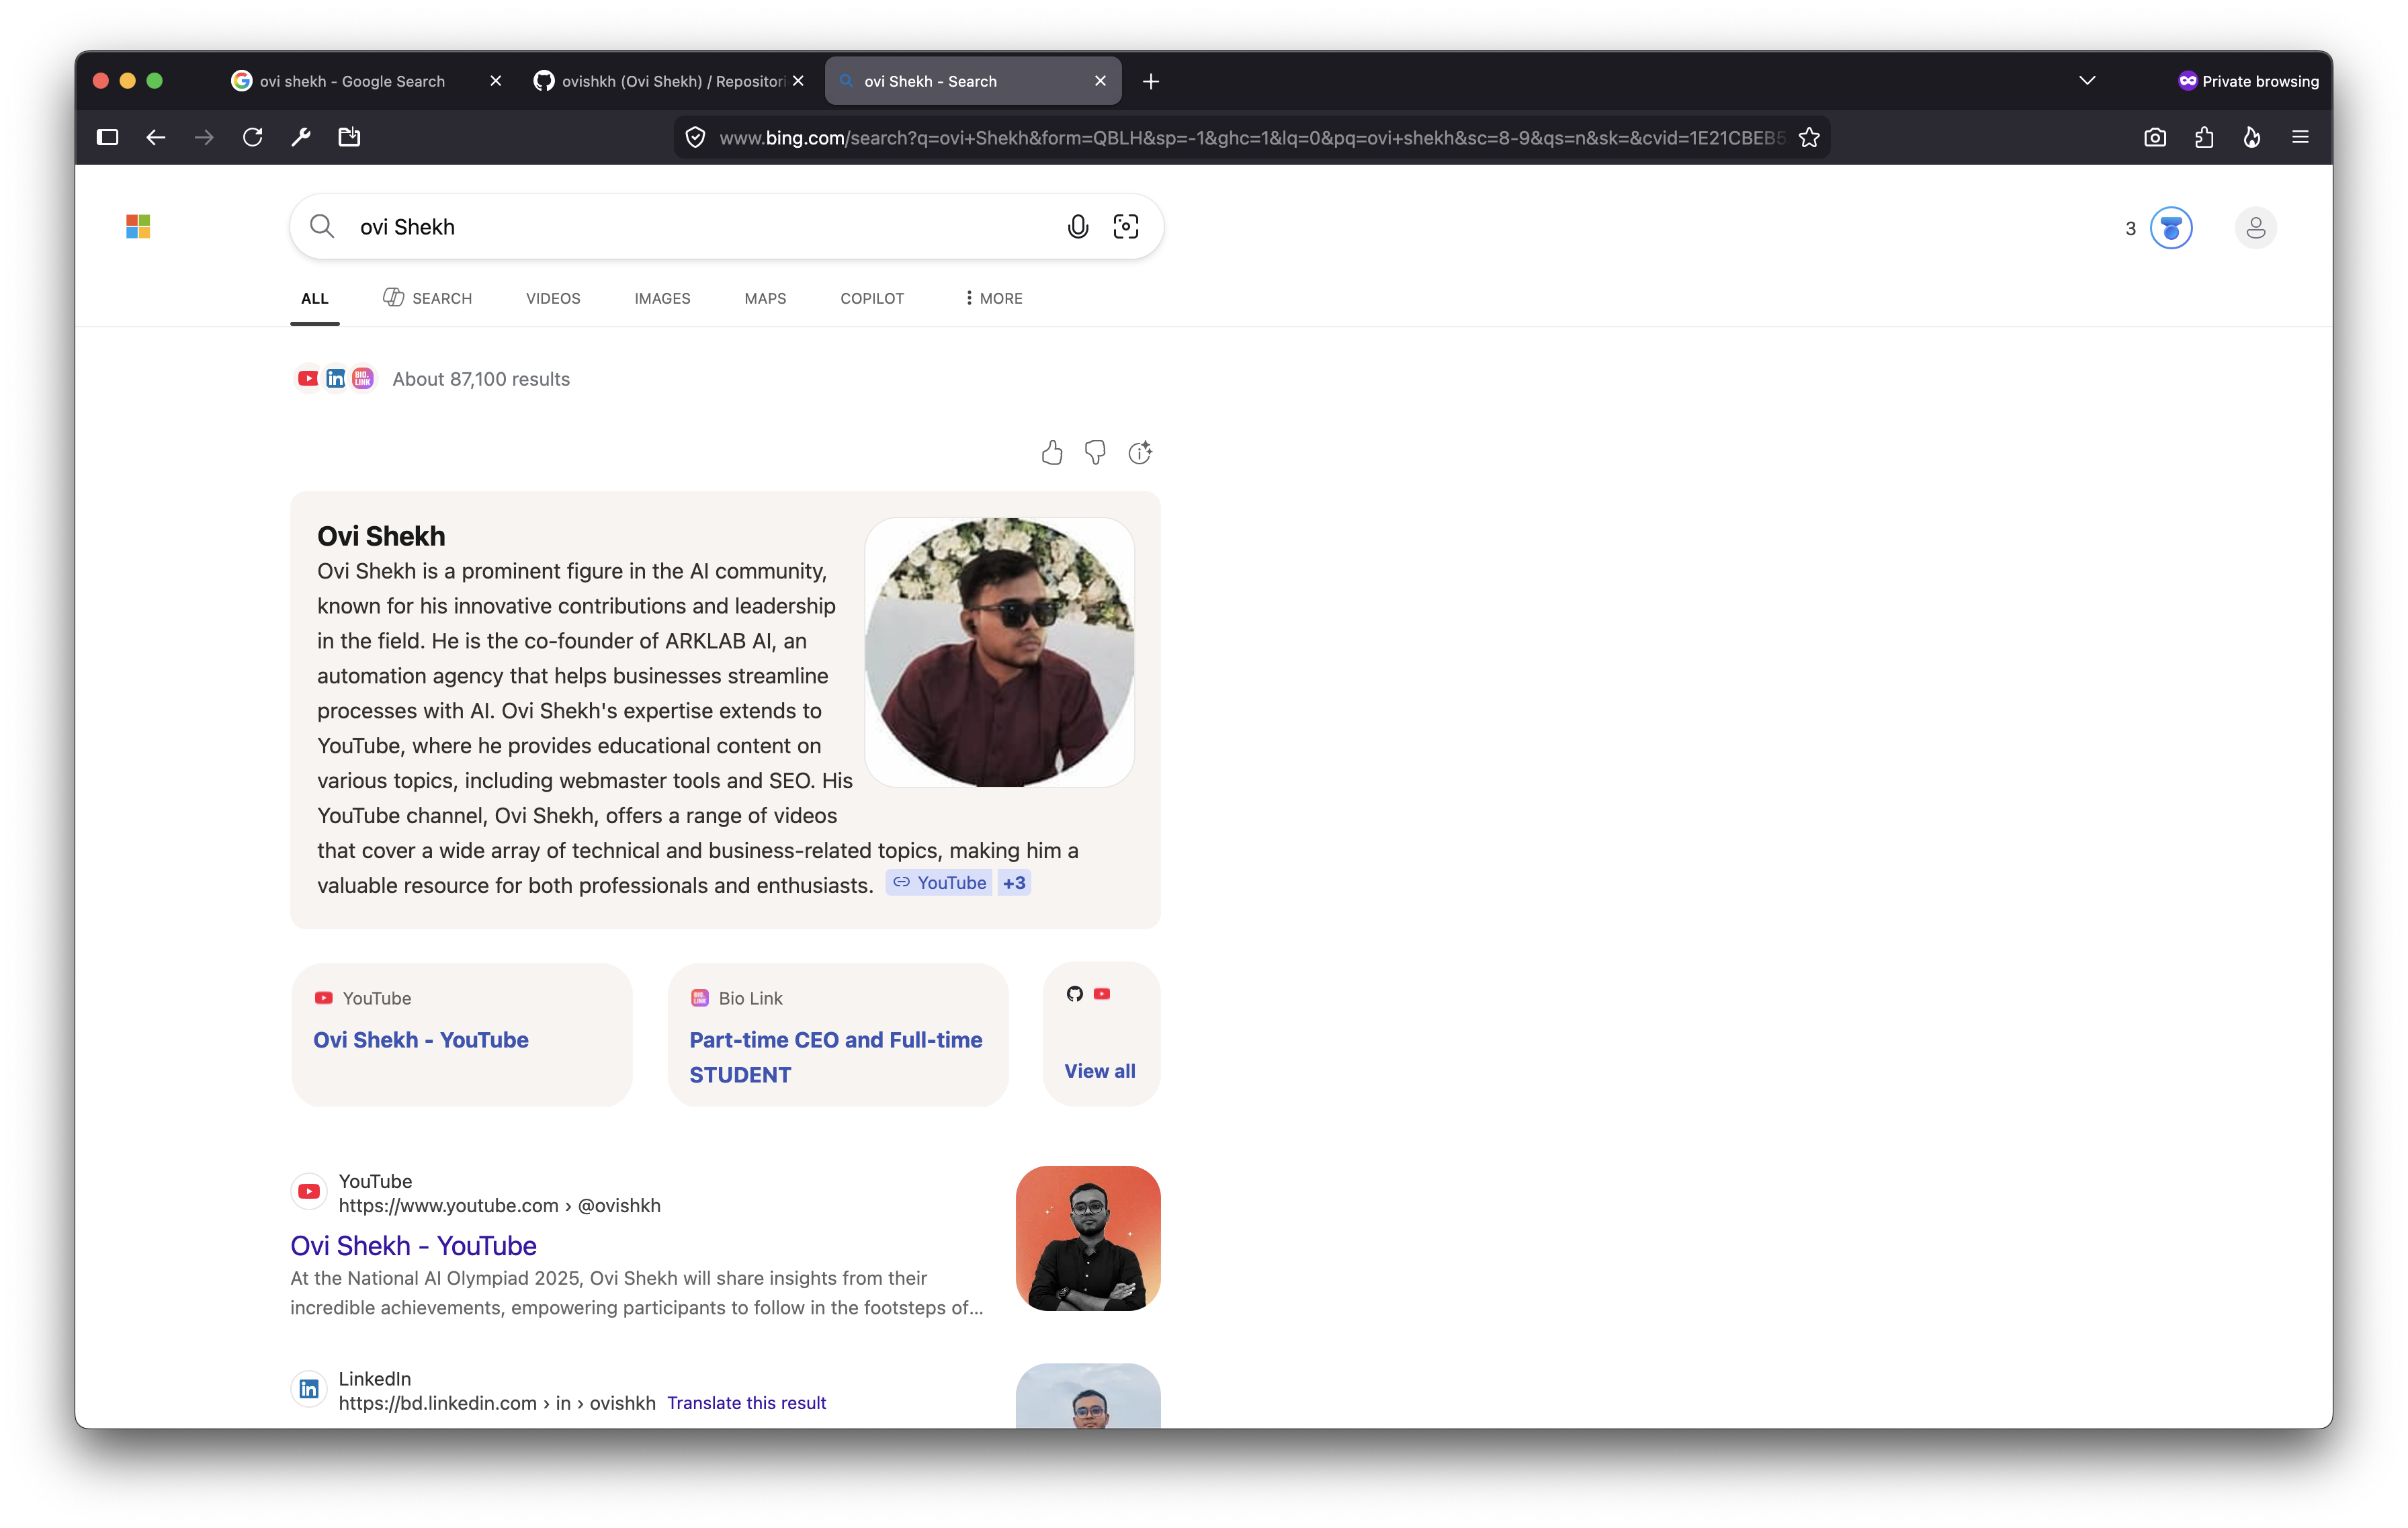Click the LinkedIn source icon near results count
Viewport: 2408px width, 1528px height.
(x=336, y=379)
